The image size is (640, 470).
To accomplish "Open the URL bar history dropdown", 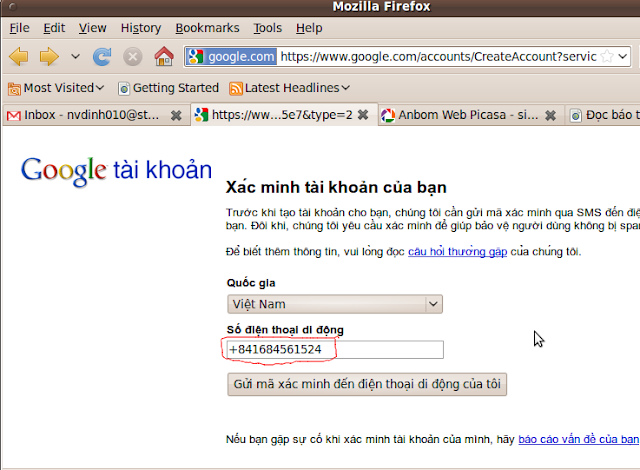I will tap(622, 56).
